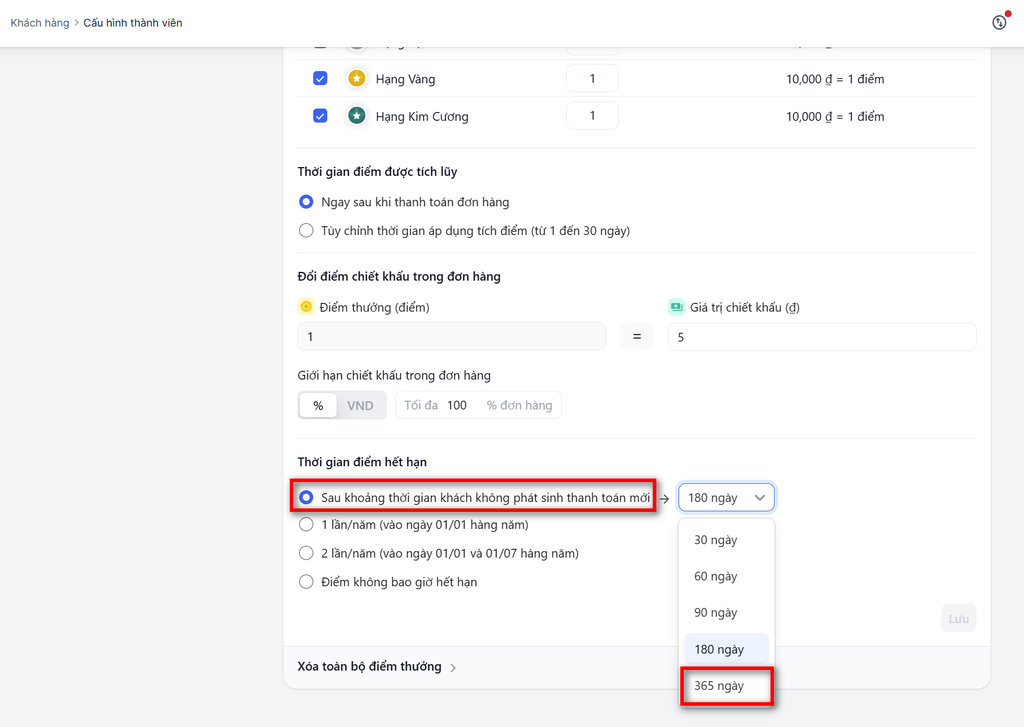Image resolution: width=1024 pixels, height=727 pixels.
Task: Click the equals sign between point fields
Action: point(636,337)
